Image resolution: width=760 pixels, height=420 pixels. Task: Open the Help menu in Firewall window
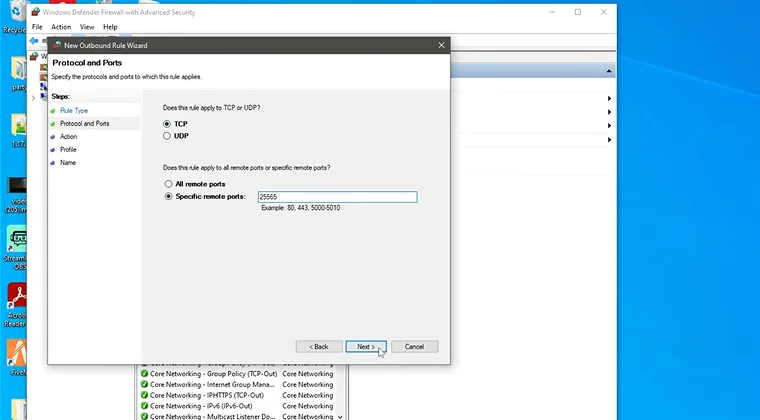110,27
